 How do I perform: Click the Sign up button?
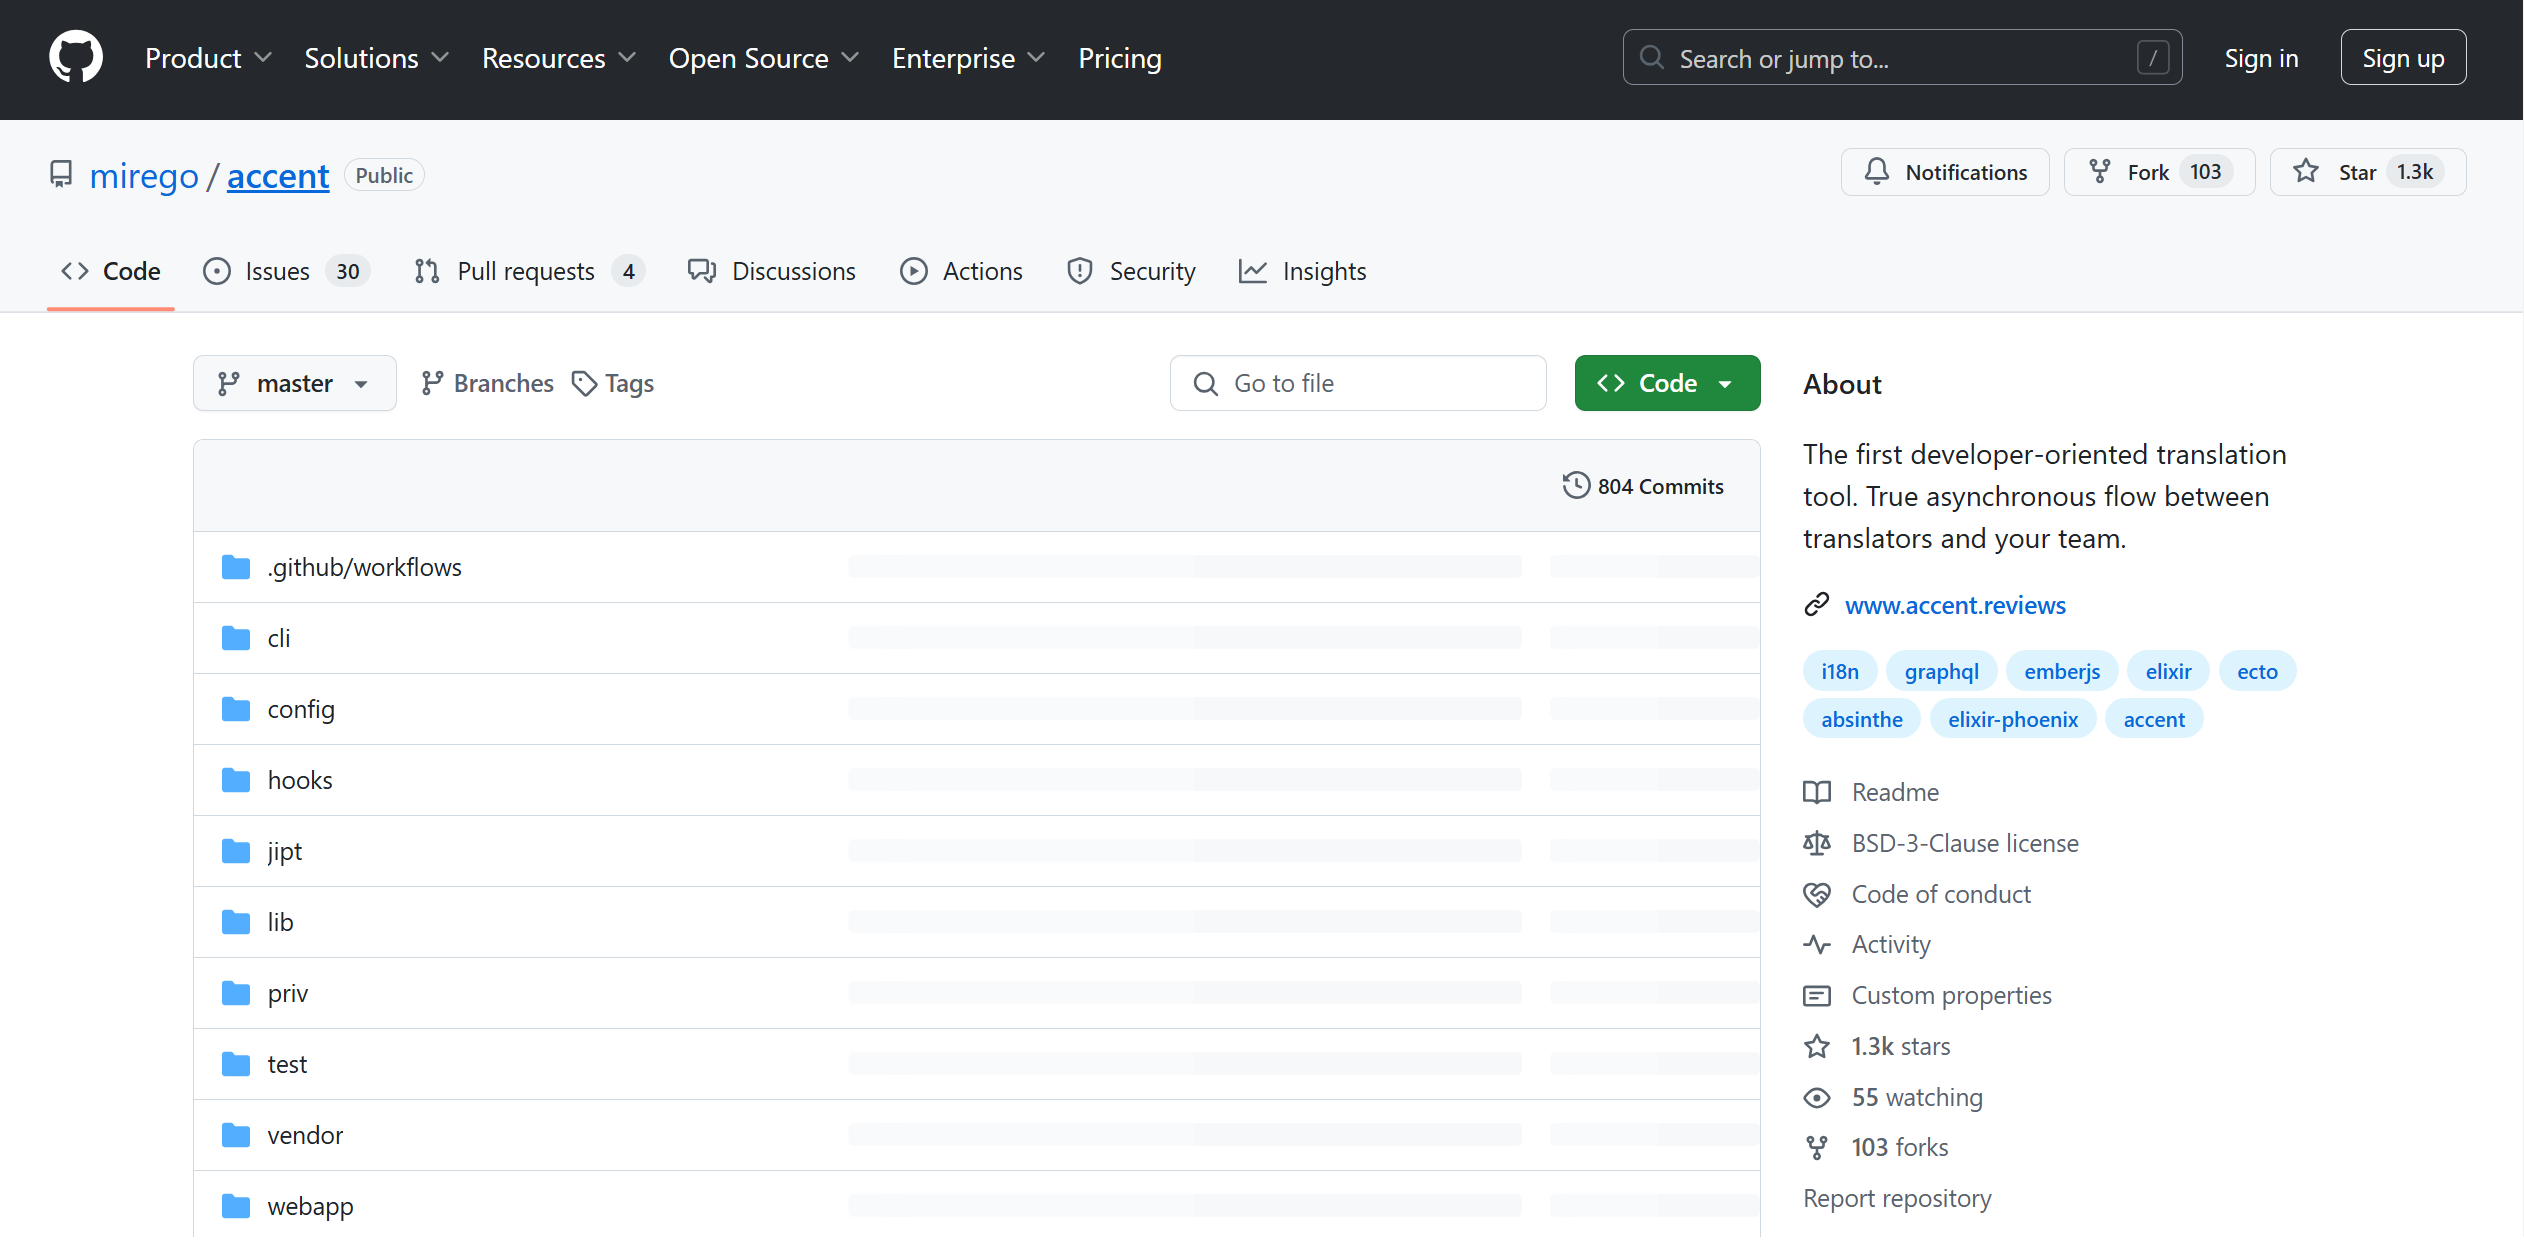point(2403,58)
